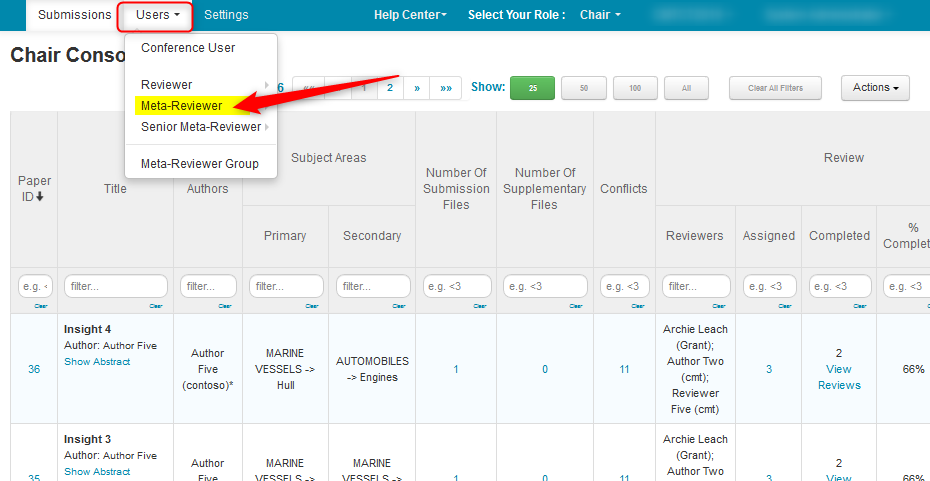The image size is (930, 481).
Task: Open the Actions dropdown
Action: click(x=875, y=88)
